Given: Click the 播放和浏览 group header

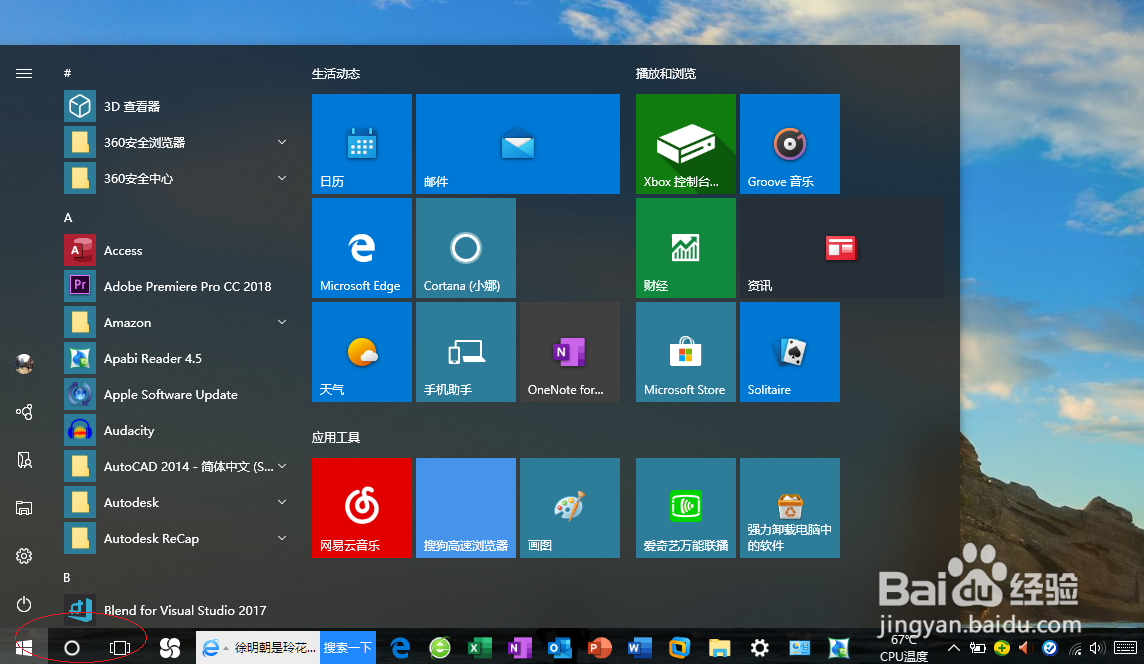Looking at the screenshot, I should (x=666, y=74).
